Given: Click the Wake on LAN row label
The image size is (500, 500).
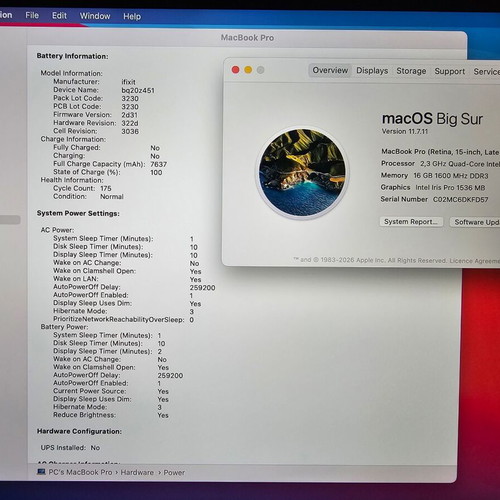Looking at the screenshot, I should coord(76,279).
